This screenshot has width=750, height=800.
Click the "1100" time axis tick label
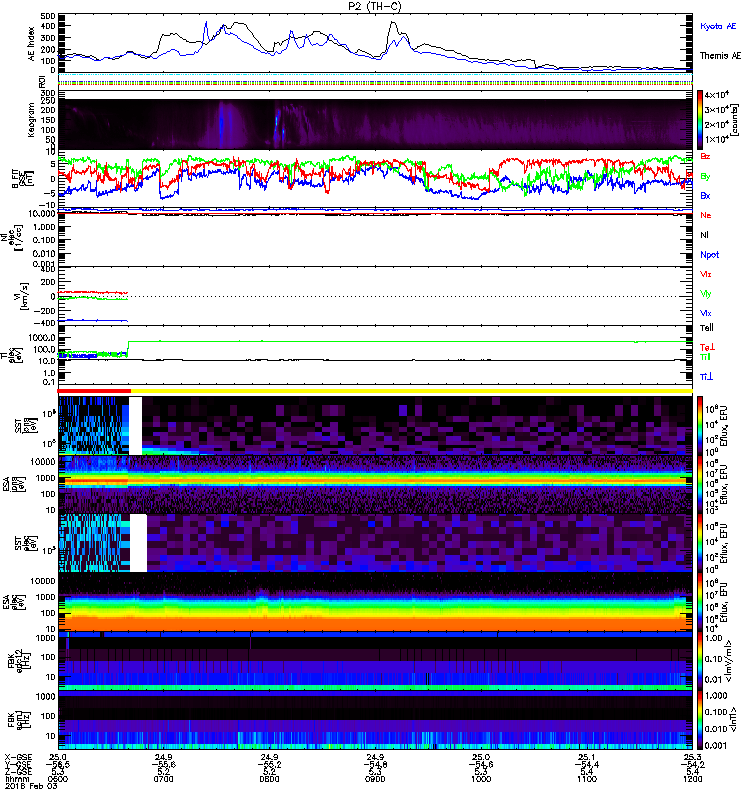coord(587,779)
